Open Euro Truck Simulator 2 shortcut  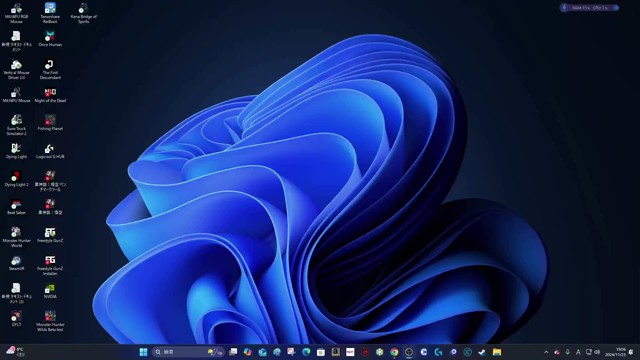coord(16,125)
